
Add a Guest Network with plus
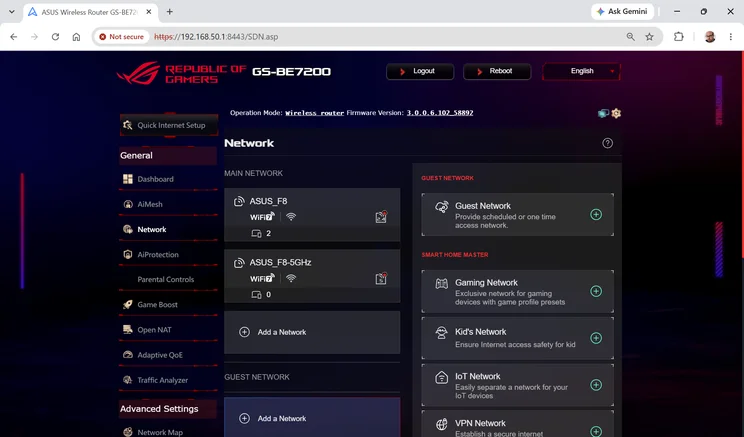pyautogui.click(x=596, y=214)
